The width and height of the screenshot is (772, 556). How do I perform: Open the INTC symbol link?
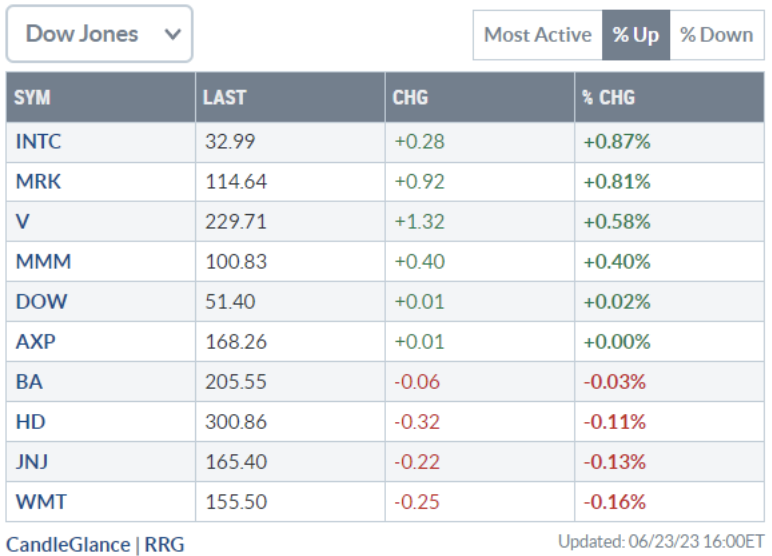click(x=38, y=142)
